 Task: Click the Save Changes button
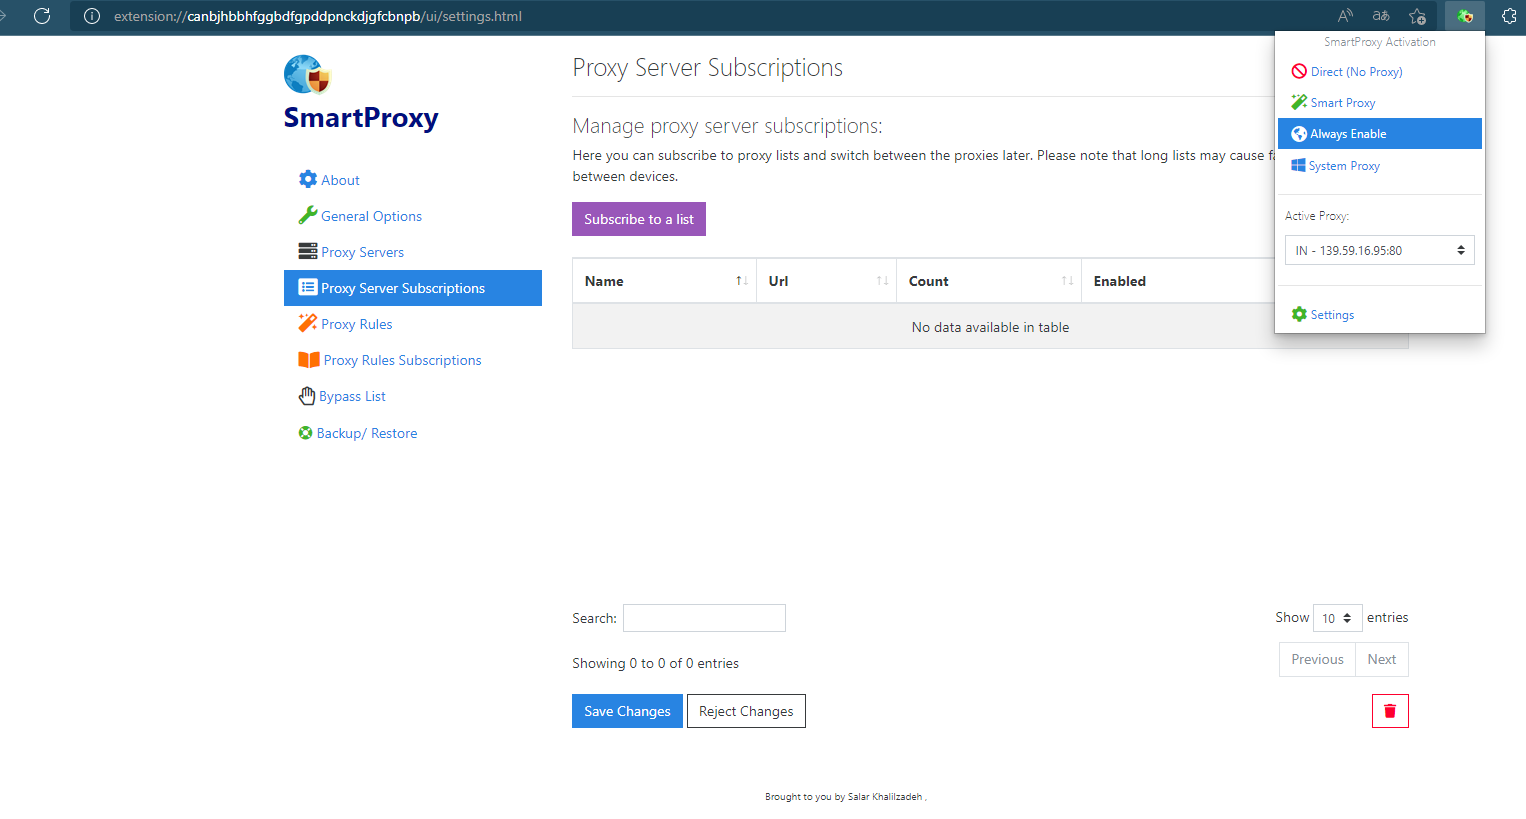click(627, 711)
